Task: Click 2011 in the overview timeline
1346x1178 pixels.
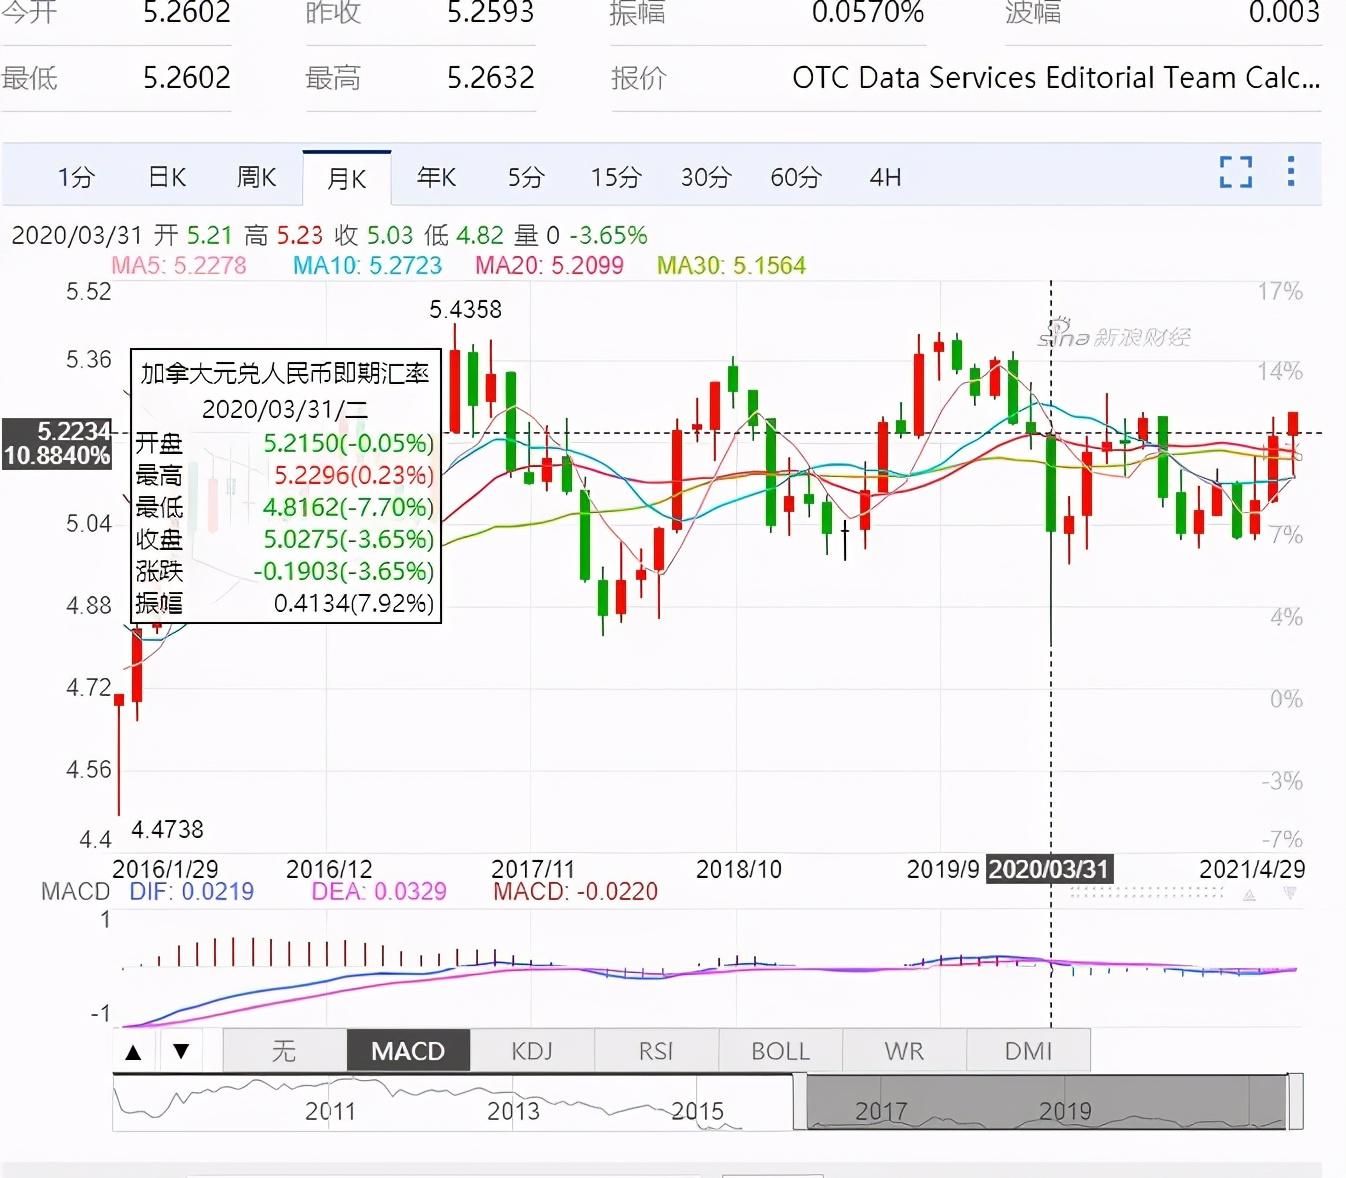Action: (330, 1111)
